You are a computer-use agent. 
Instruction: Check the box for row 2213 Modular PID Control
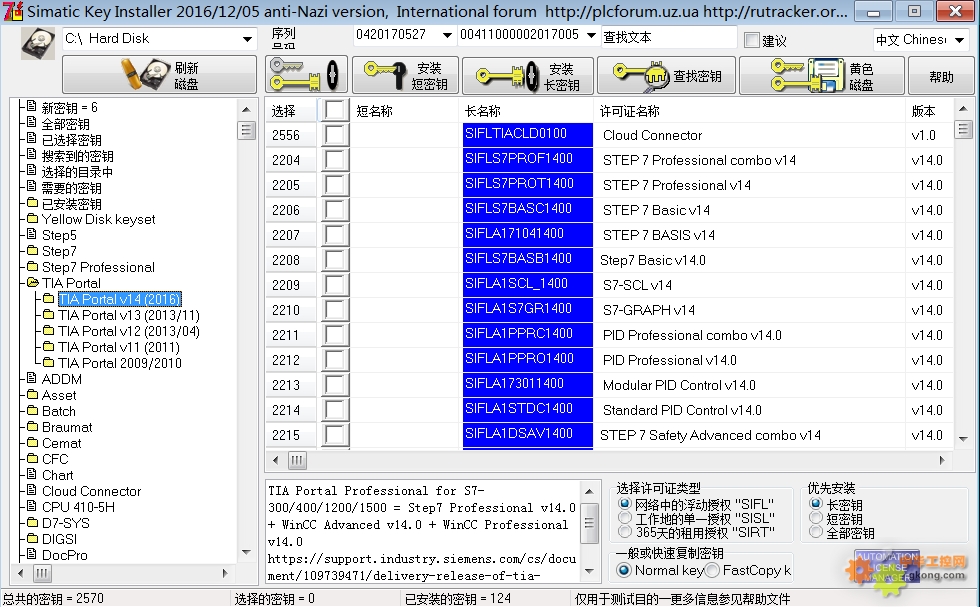(x=335, y=385)
